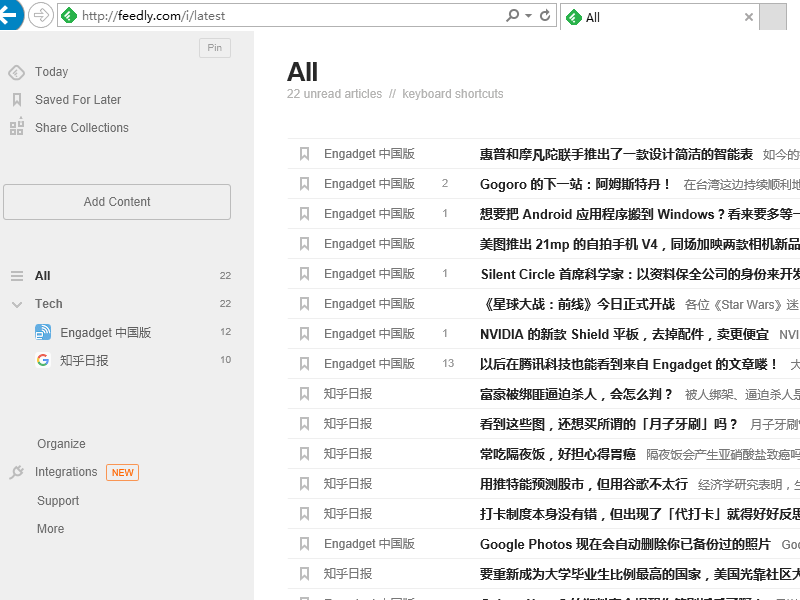This screenshot has width=800, height=600.
Task: Open the keyboard shortcuts link
Action: [452, 94]
